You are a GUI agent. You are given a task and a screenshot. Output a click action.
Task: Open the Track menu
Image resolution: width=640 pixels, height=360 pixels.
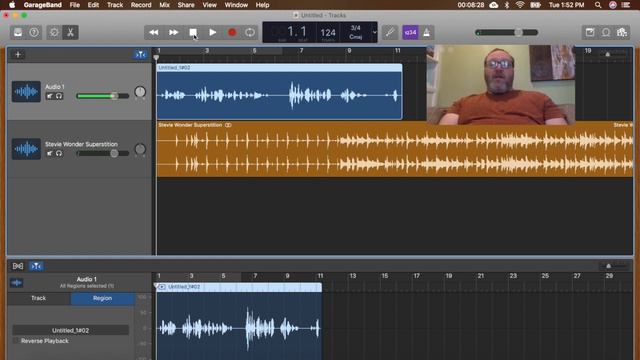click(x=115, y=5)
